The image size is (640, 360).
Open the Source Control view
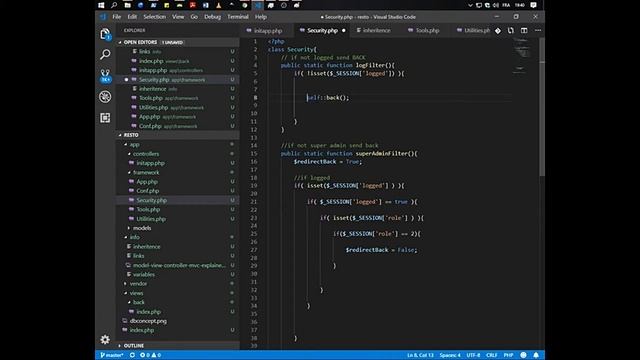(x=105, y=76)
